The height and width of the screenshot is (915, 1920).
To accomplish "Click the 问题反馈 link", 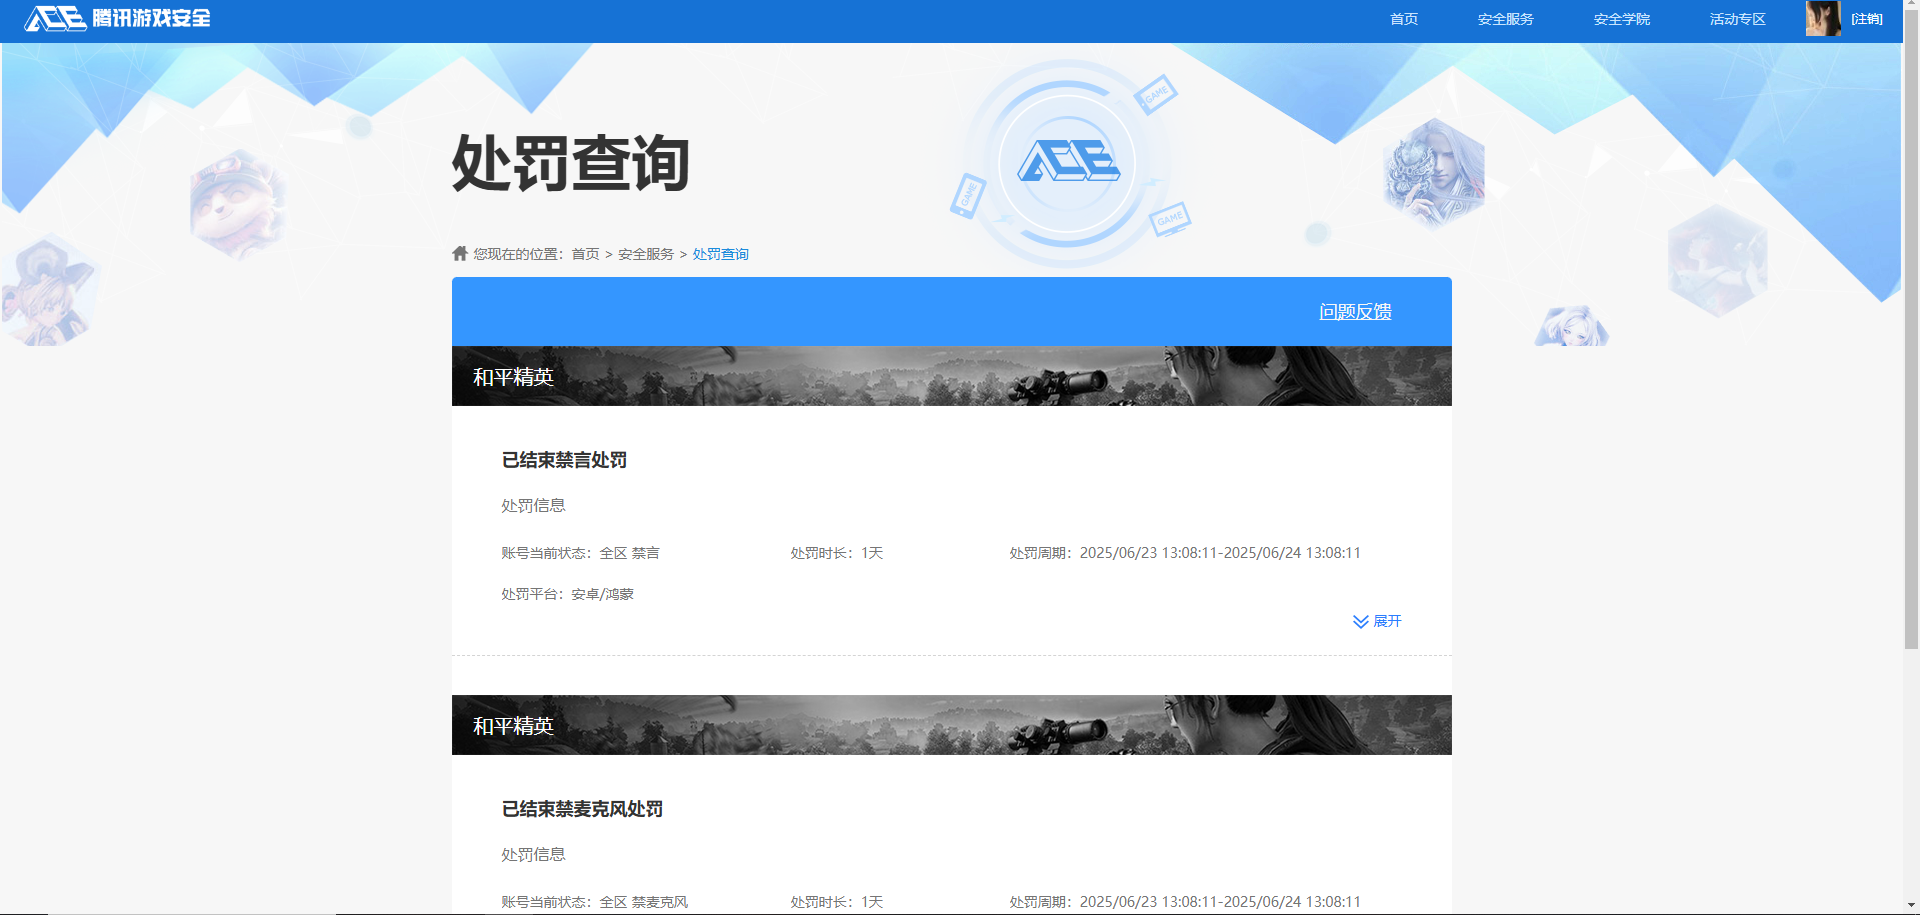I will 1355,311.
